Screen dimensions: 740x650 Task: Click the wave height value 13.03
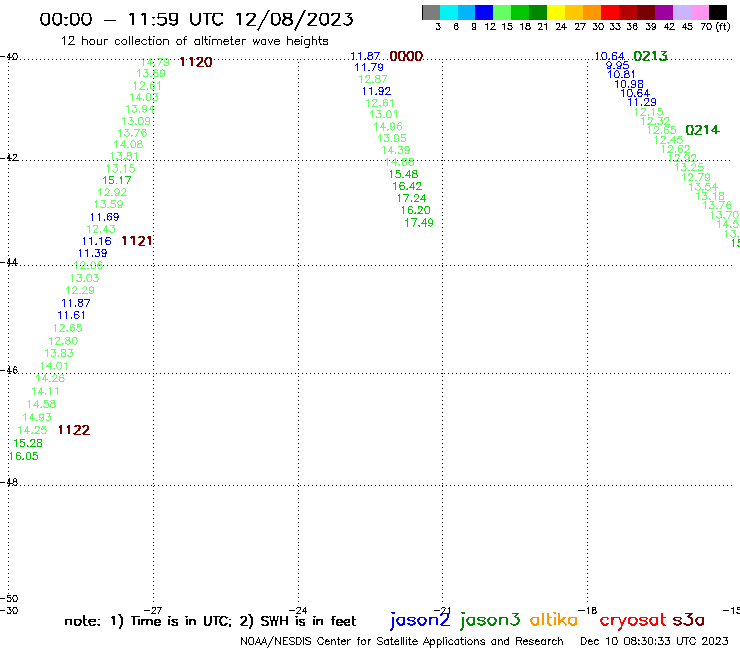(84, 279)
